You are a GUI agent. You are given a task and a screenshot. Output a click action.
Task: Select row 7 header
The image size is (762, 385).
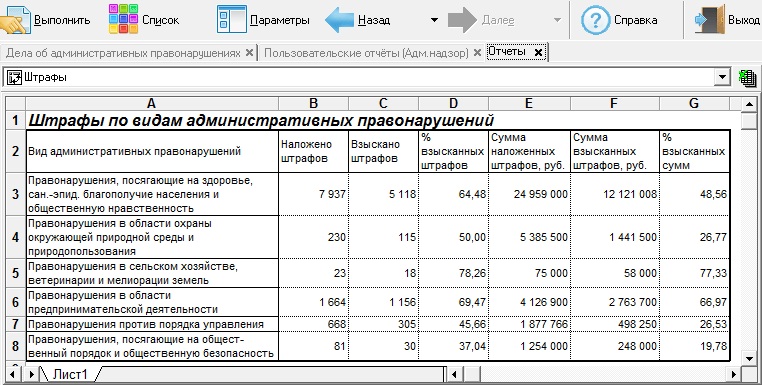click(x=16, y=324)
